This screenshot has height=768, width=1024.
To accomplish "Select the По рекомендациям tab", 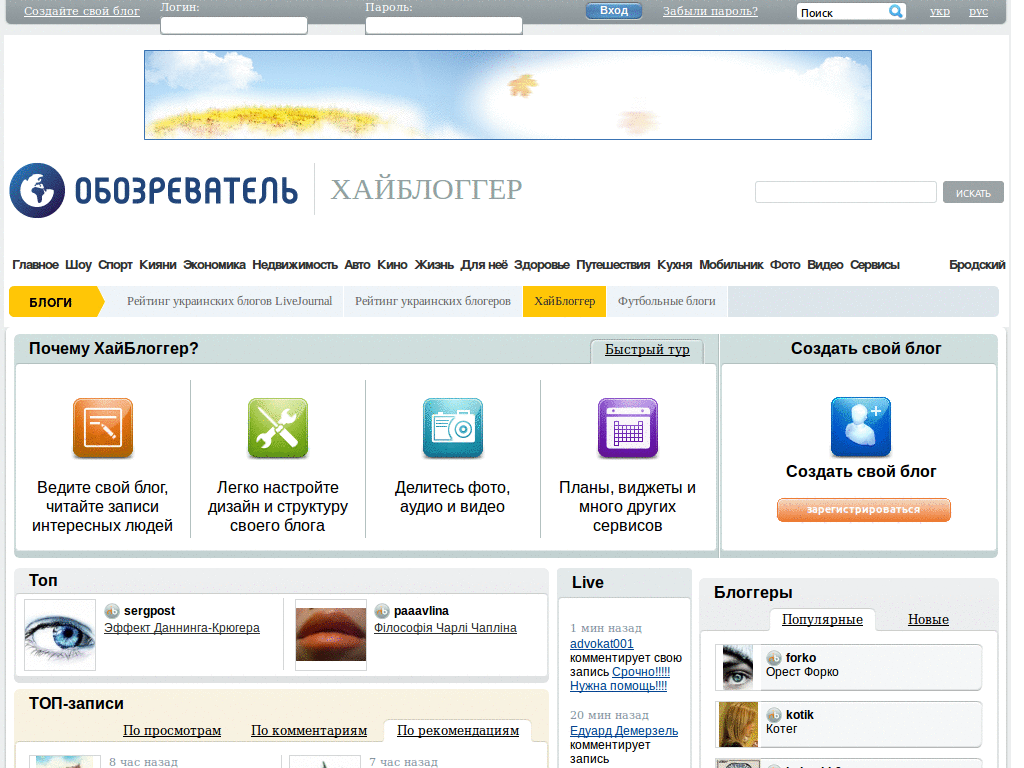I will point(458,730).
